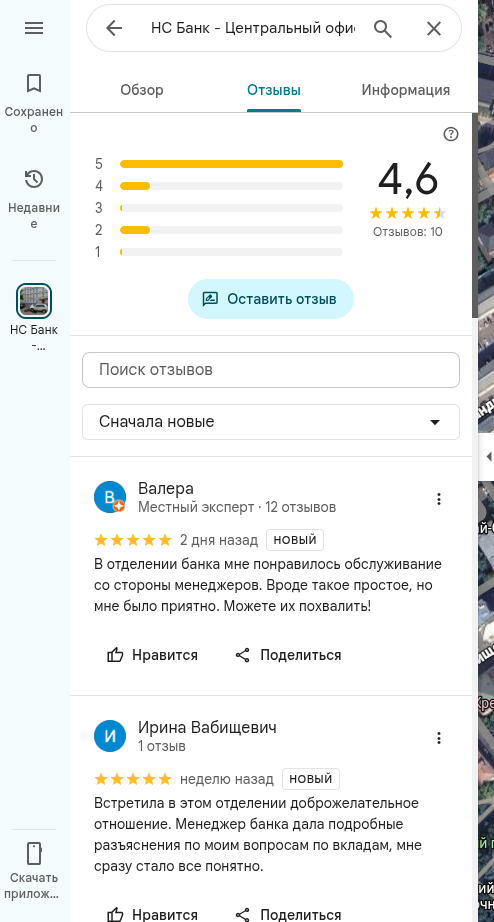Viewport: 494px width, 922px height.
Task: Open the more options menu for Ирина's review
Action: pos(439,738)
